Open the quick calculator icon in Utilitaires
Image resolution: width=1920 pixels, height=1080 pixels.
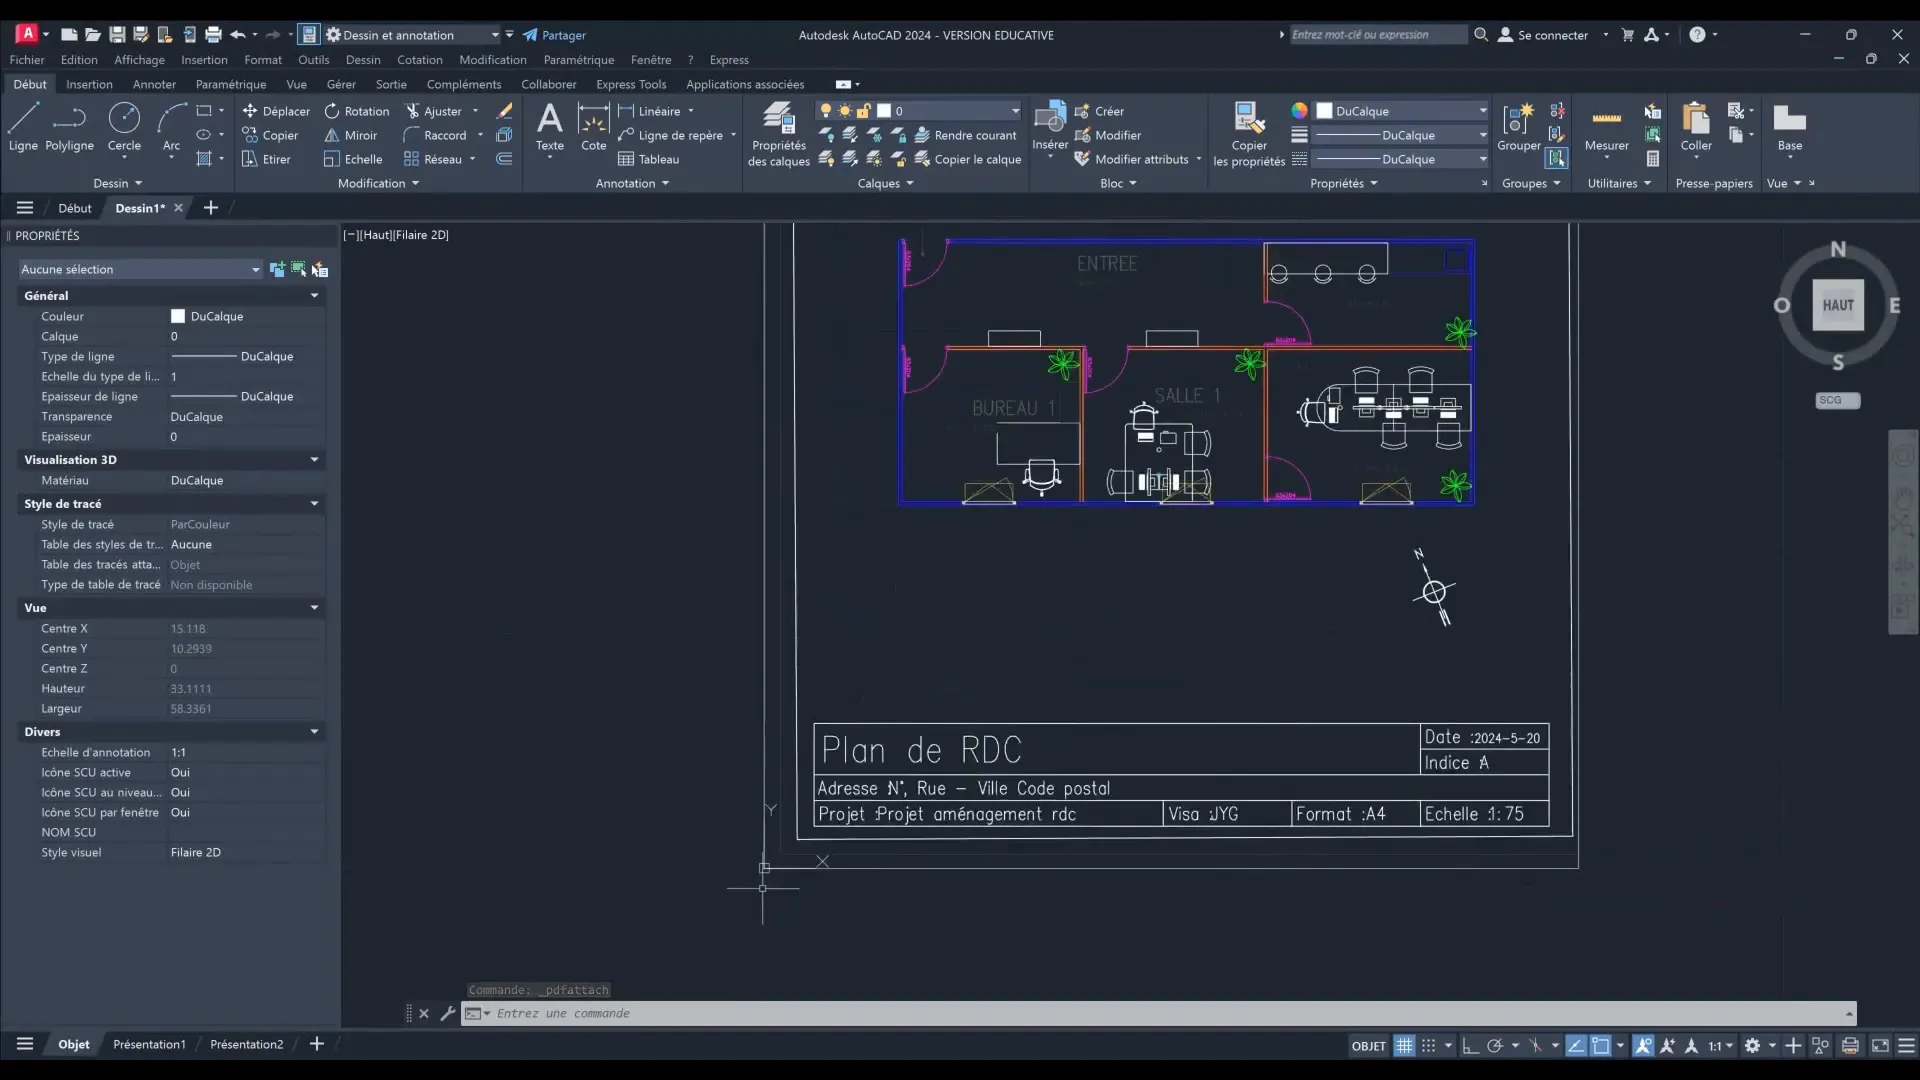tap(1652, 159)
